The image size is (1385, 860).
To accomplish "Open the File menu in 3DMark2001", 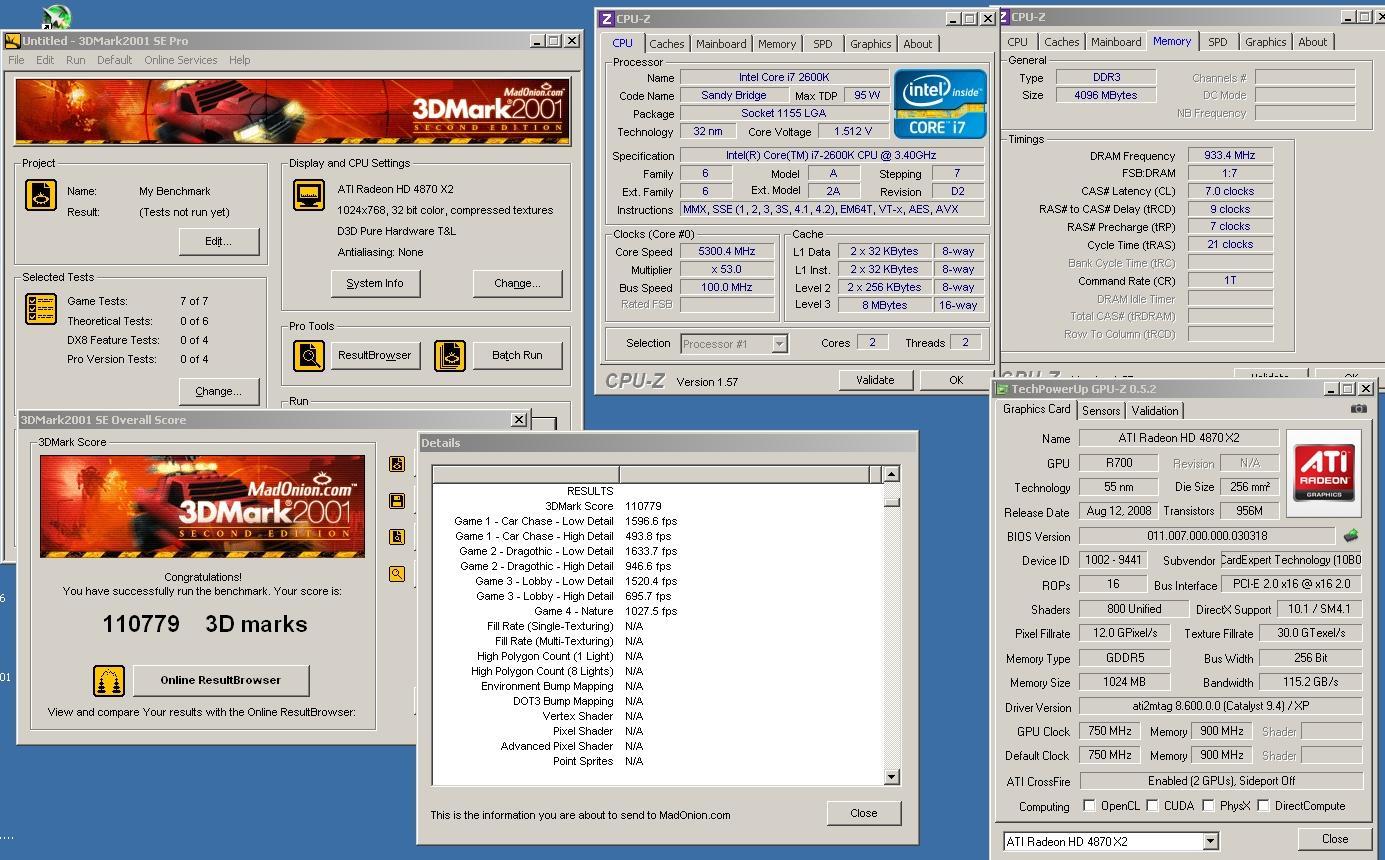I will click(x=16, y=60).
